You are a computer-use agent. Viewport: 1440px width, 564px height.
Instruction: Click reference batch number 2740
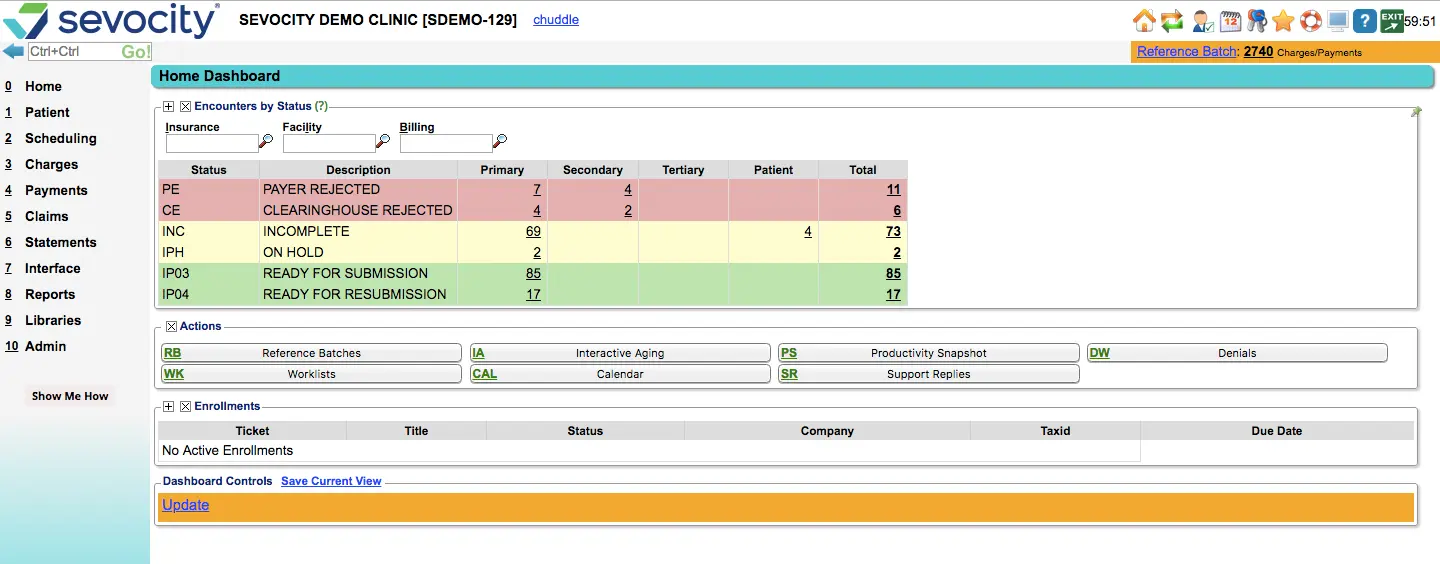(x=1258, y=52)
